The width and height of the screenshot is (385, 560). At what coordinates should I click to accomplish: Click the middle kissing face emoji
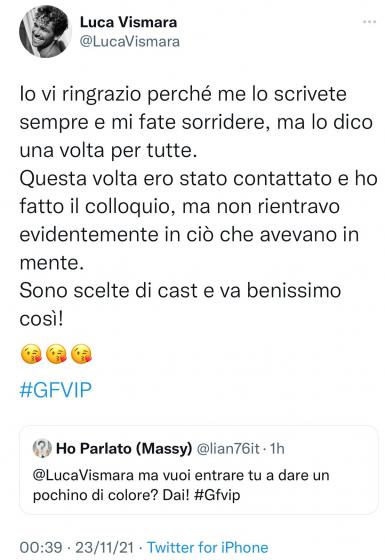[56, 354]
